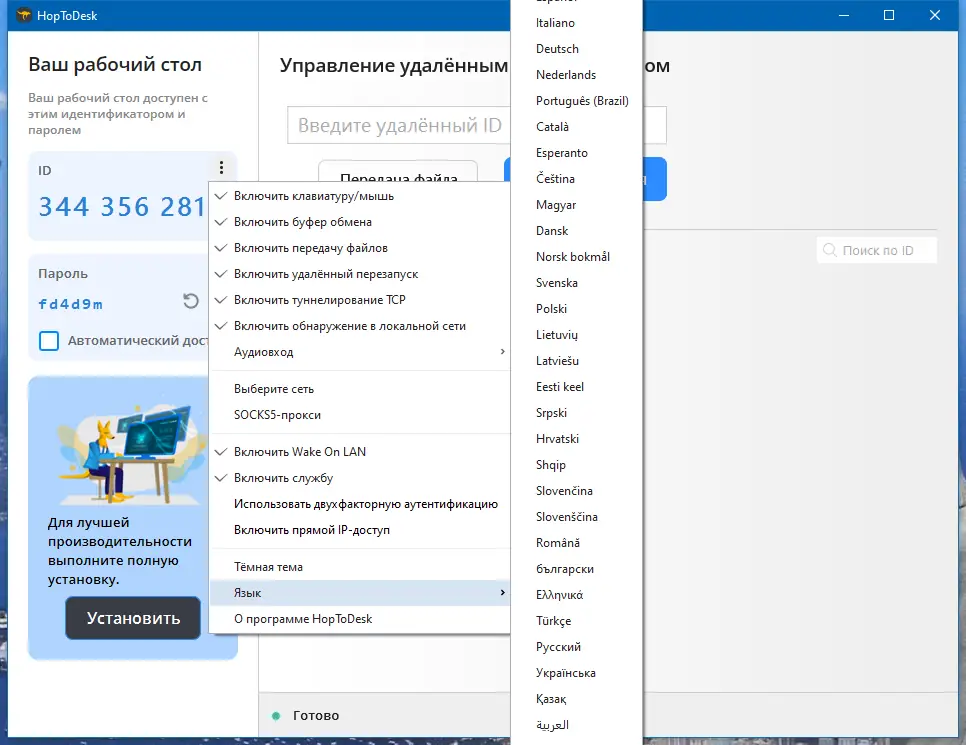Click the HopToDesk kangaroo logo in title bar
The image size is (966, 745).
pyautogui.click(x=23, y=15)
